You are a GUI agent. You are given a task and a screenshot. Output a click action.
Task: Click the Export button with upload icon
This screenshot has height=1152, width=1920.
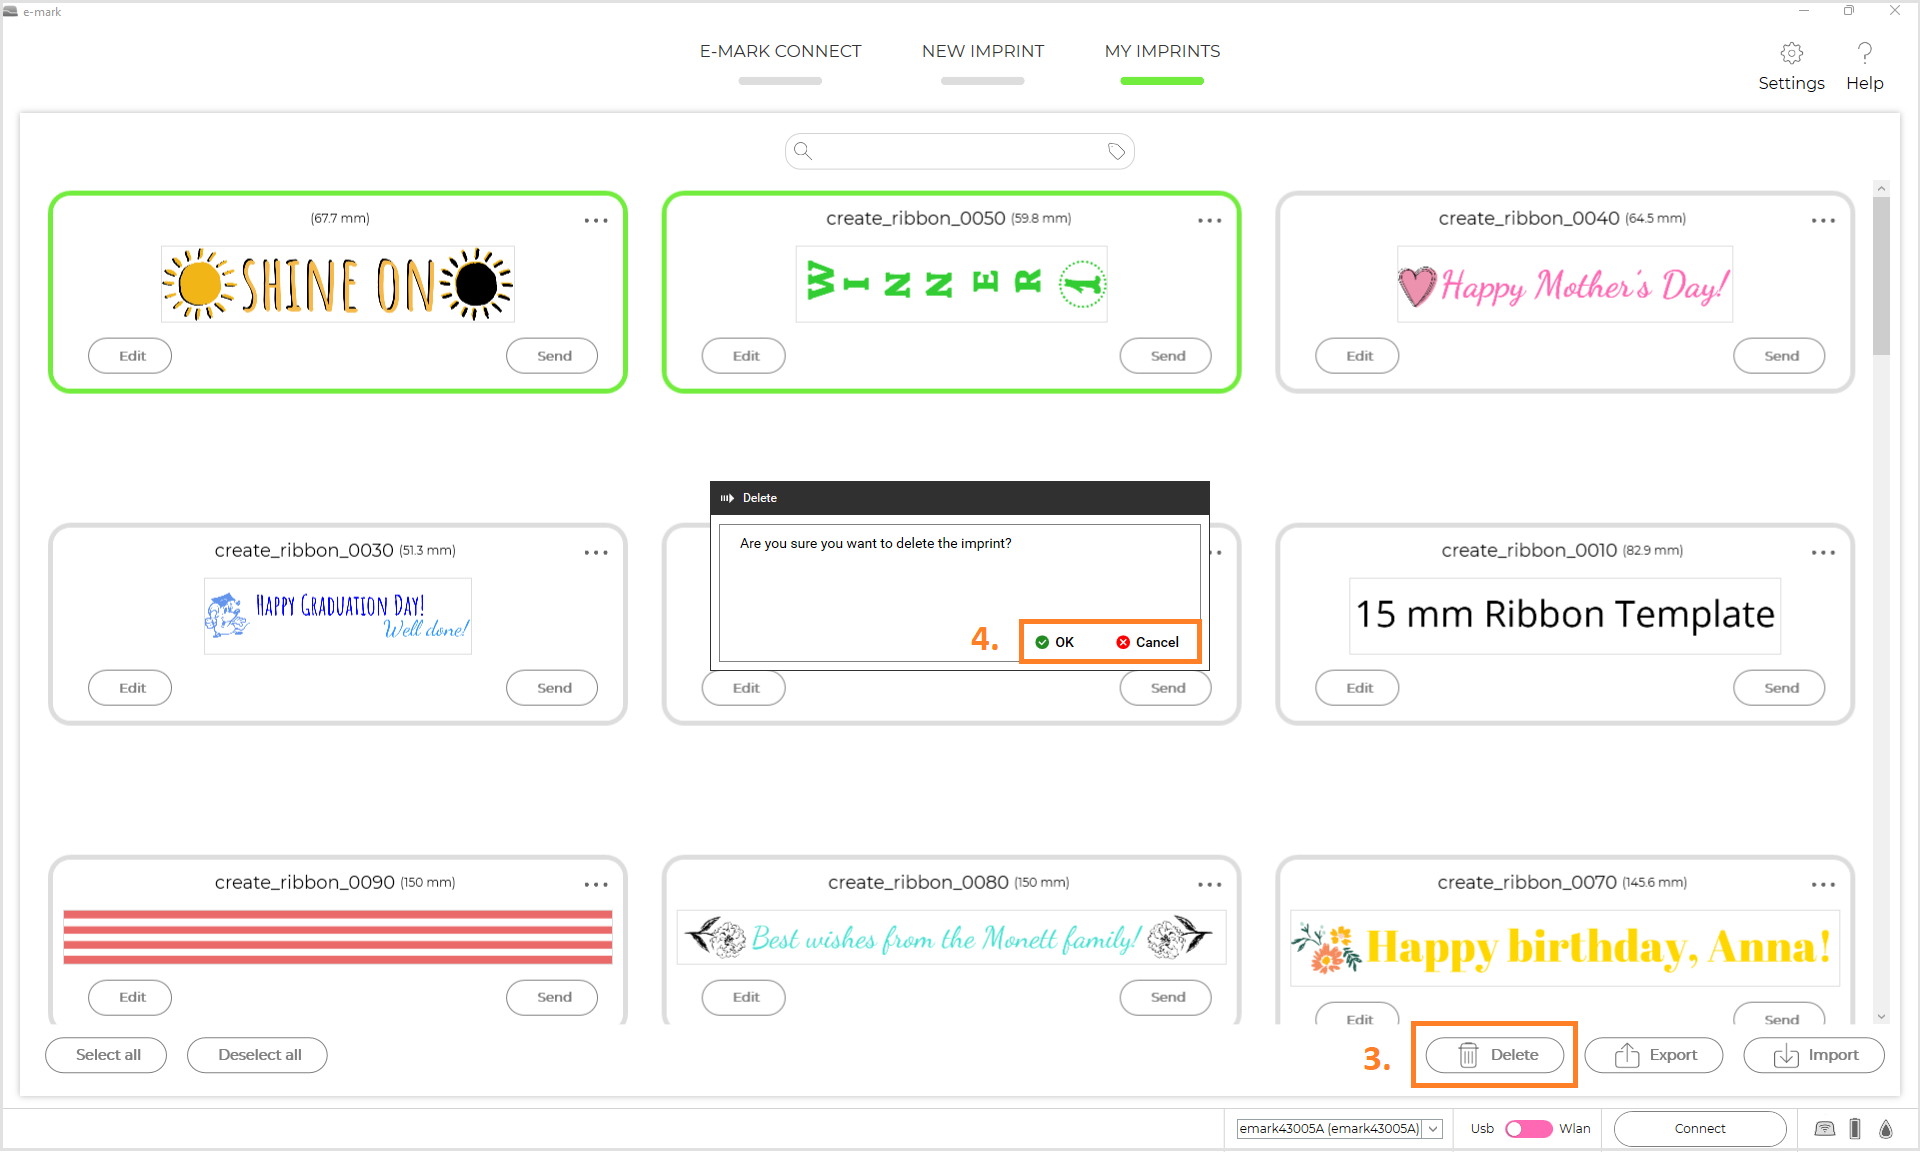coord(1654,1055)
